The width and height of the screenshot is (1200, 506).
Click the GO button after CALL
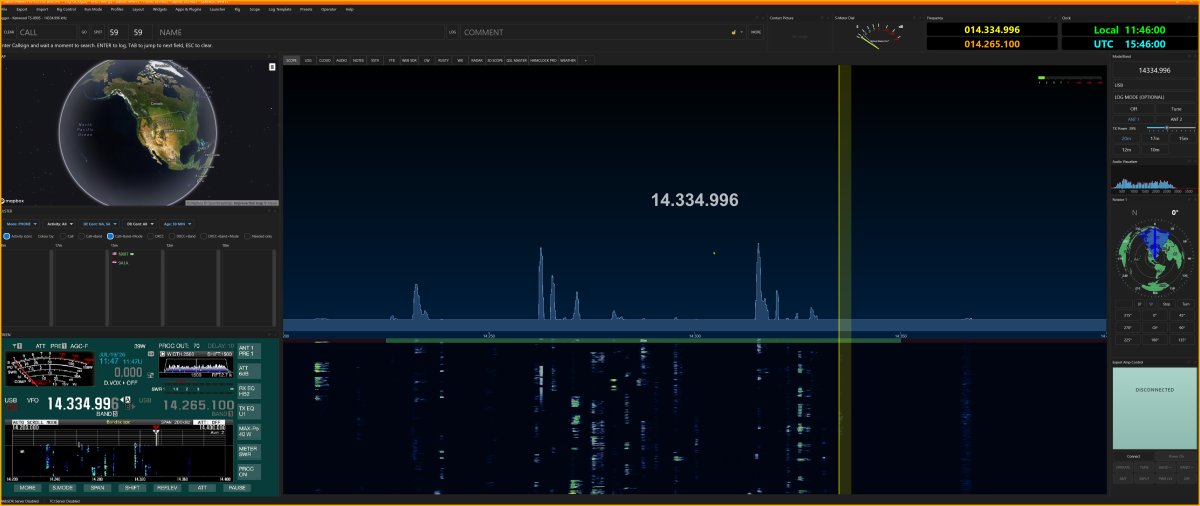tap(84, 32)
